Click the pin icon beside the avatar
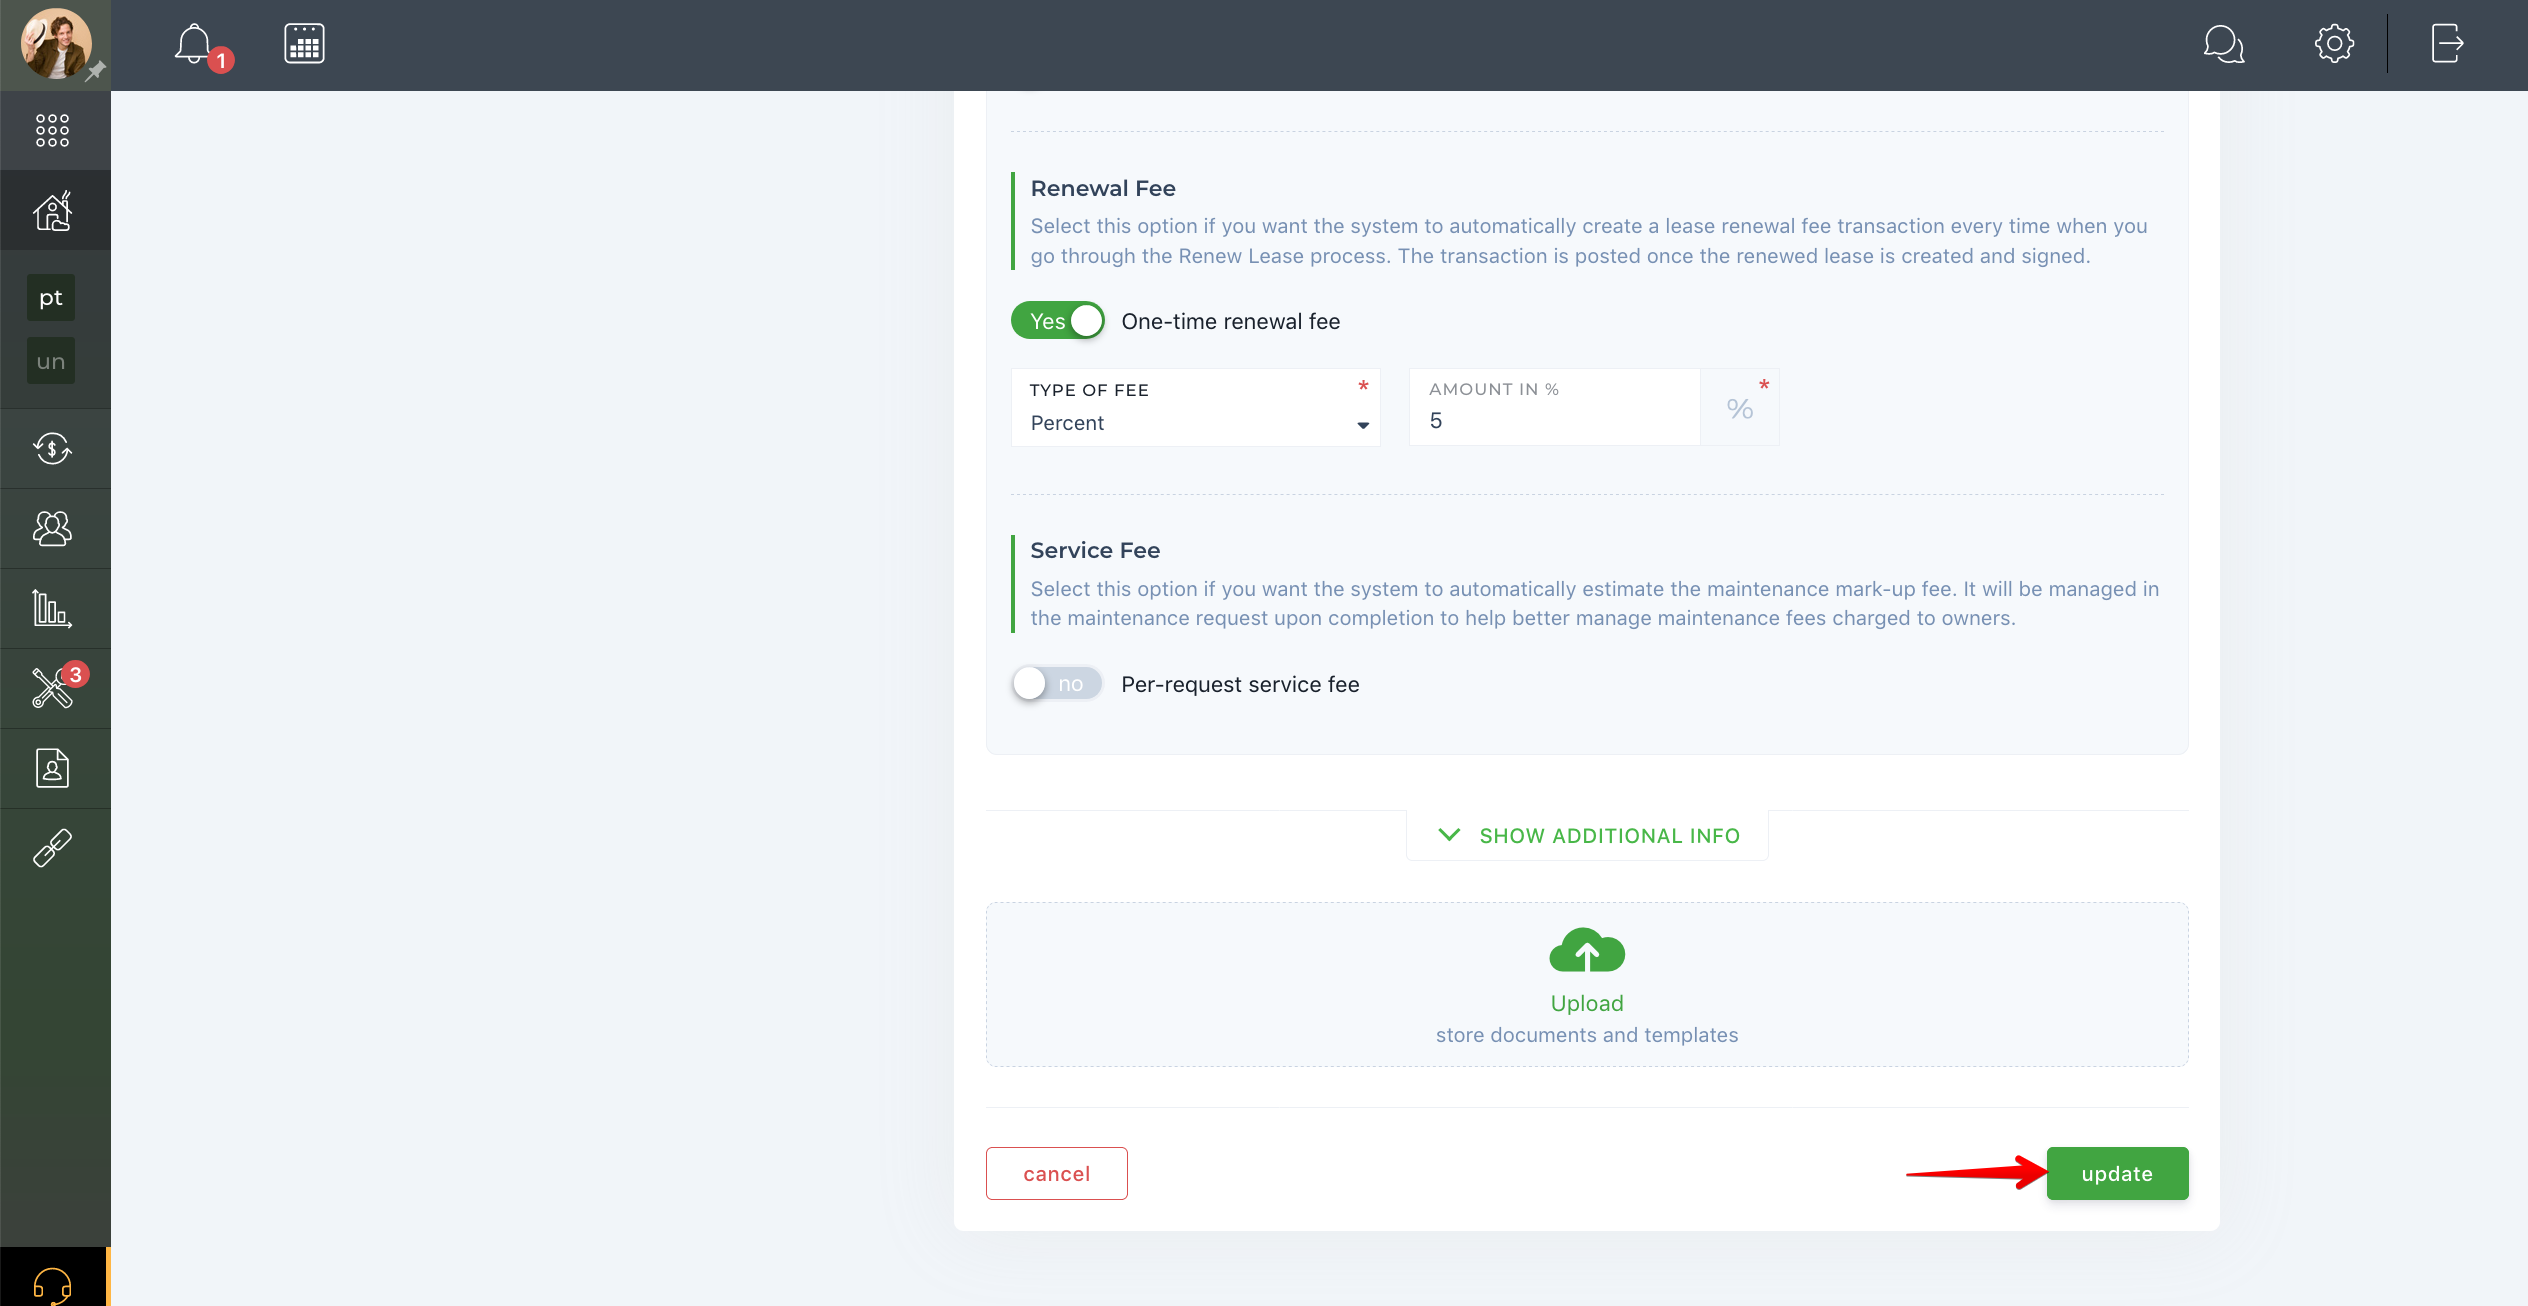Viewport: 2528px width, 1306px height. (96, 71)
